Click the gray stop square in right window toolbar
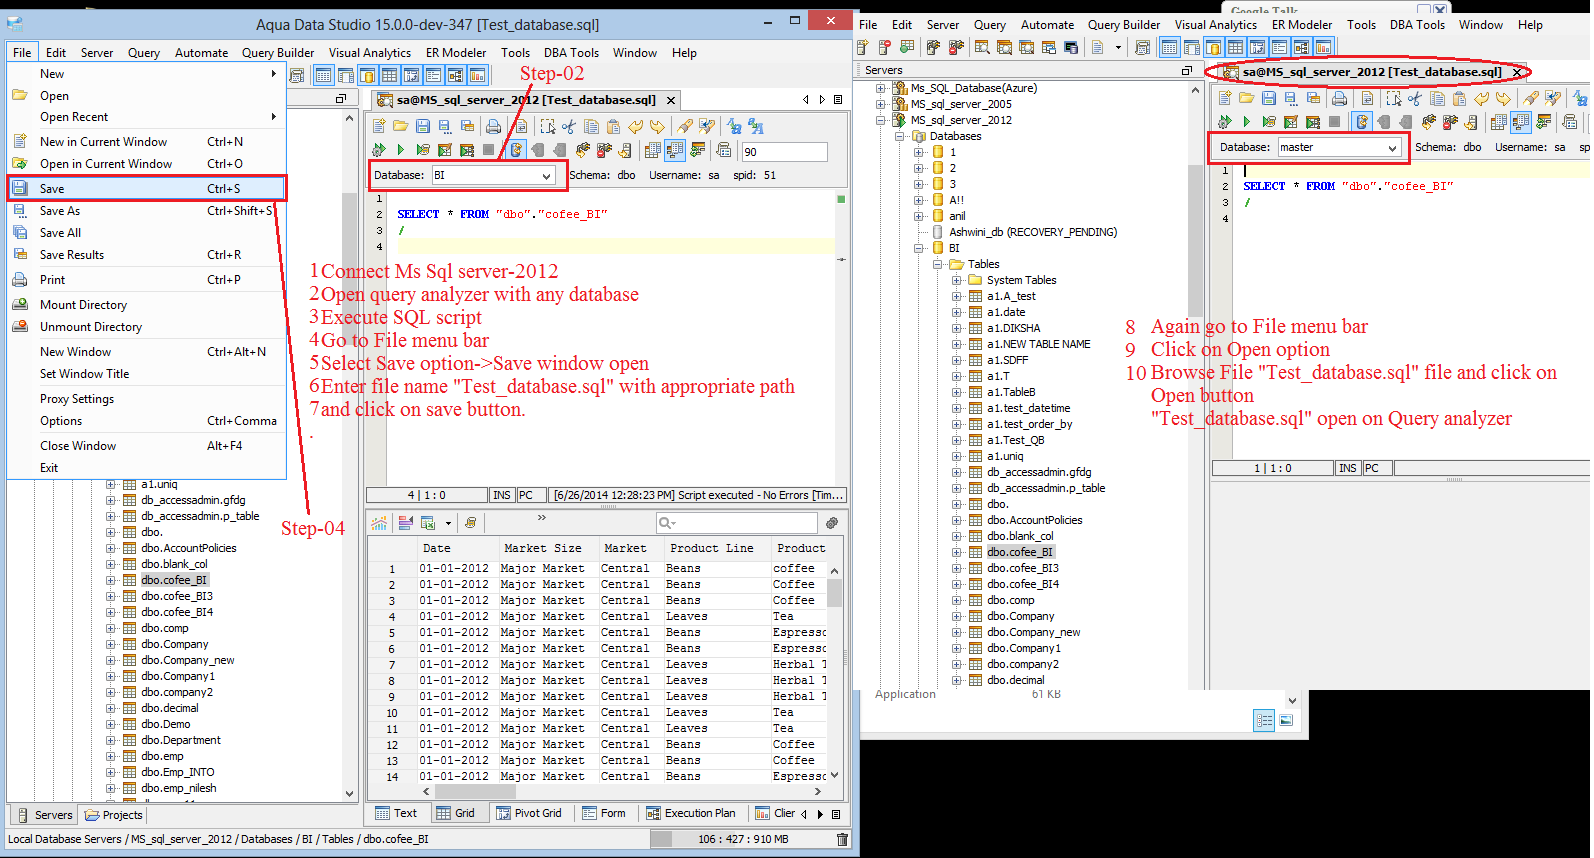The height and width of the screenshot is (858, 1594). coord(1335,122)
